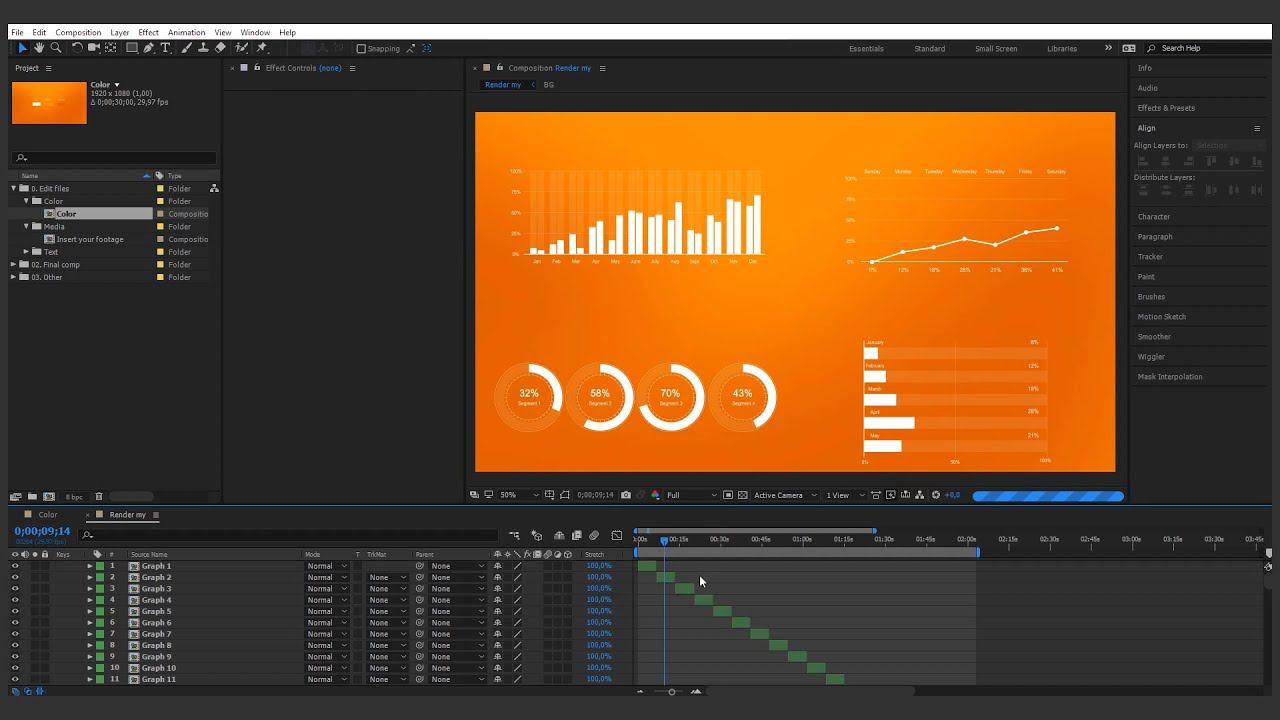Expand the Graph 6 layer properties
This screenshot has height=720, width=1280.
[90, 623]
